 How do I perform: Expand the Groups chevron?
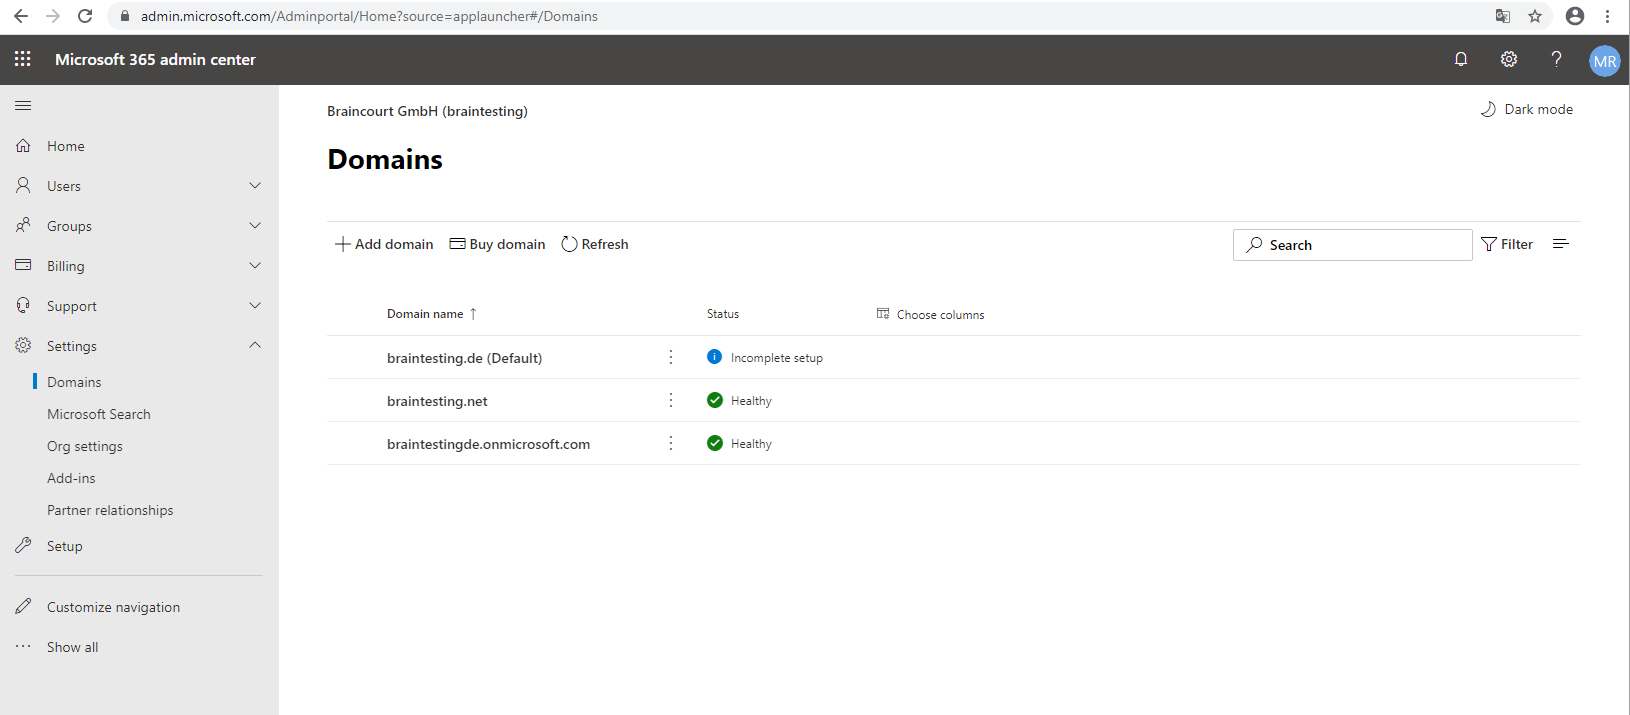click(255, 226)
